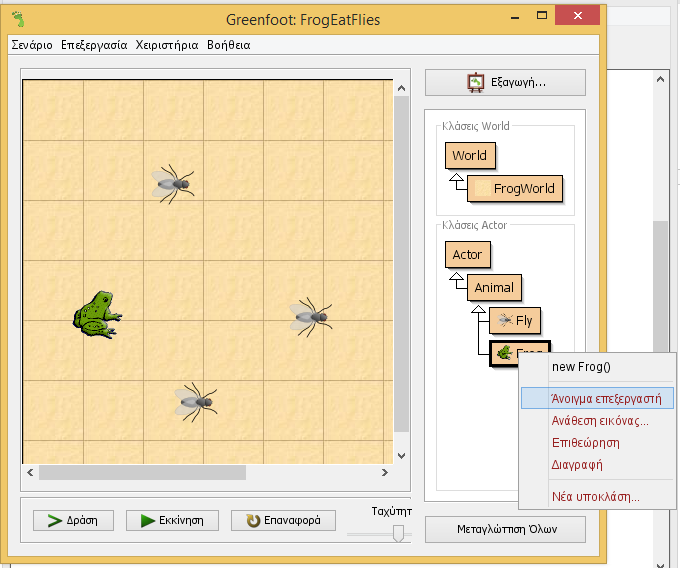Viewport: 680px width, 568px height.
Task: Click the Εξαγωγή... export button
Action: tap(505, 82)
